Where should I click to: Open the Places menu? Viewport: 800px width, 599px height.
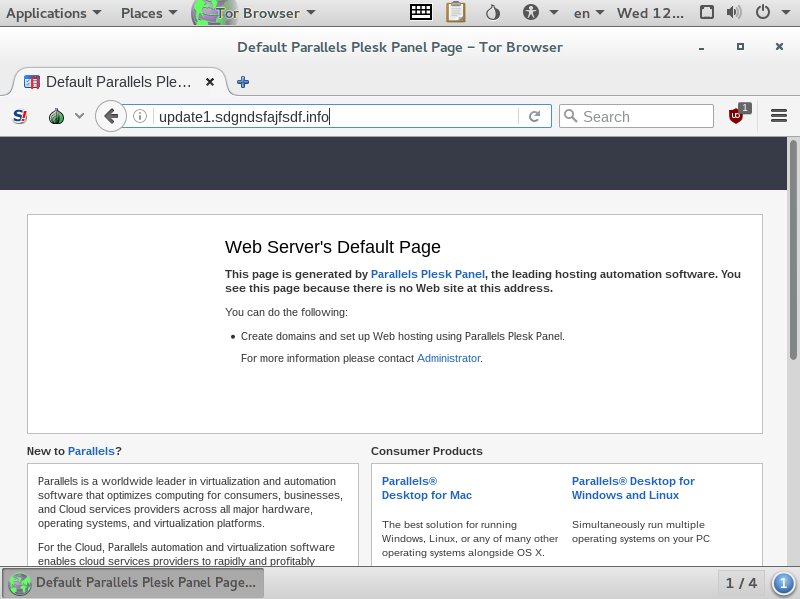[x=148, y=13]
